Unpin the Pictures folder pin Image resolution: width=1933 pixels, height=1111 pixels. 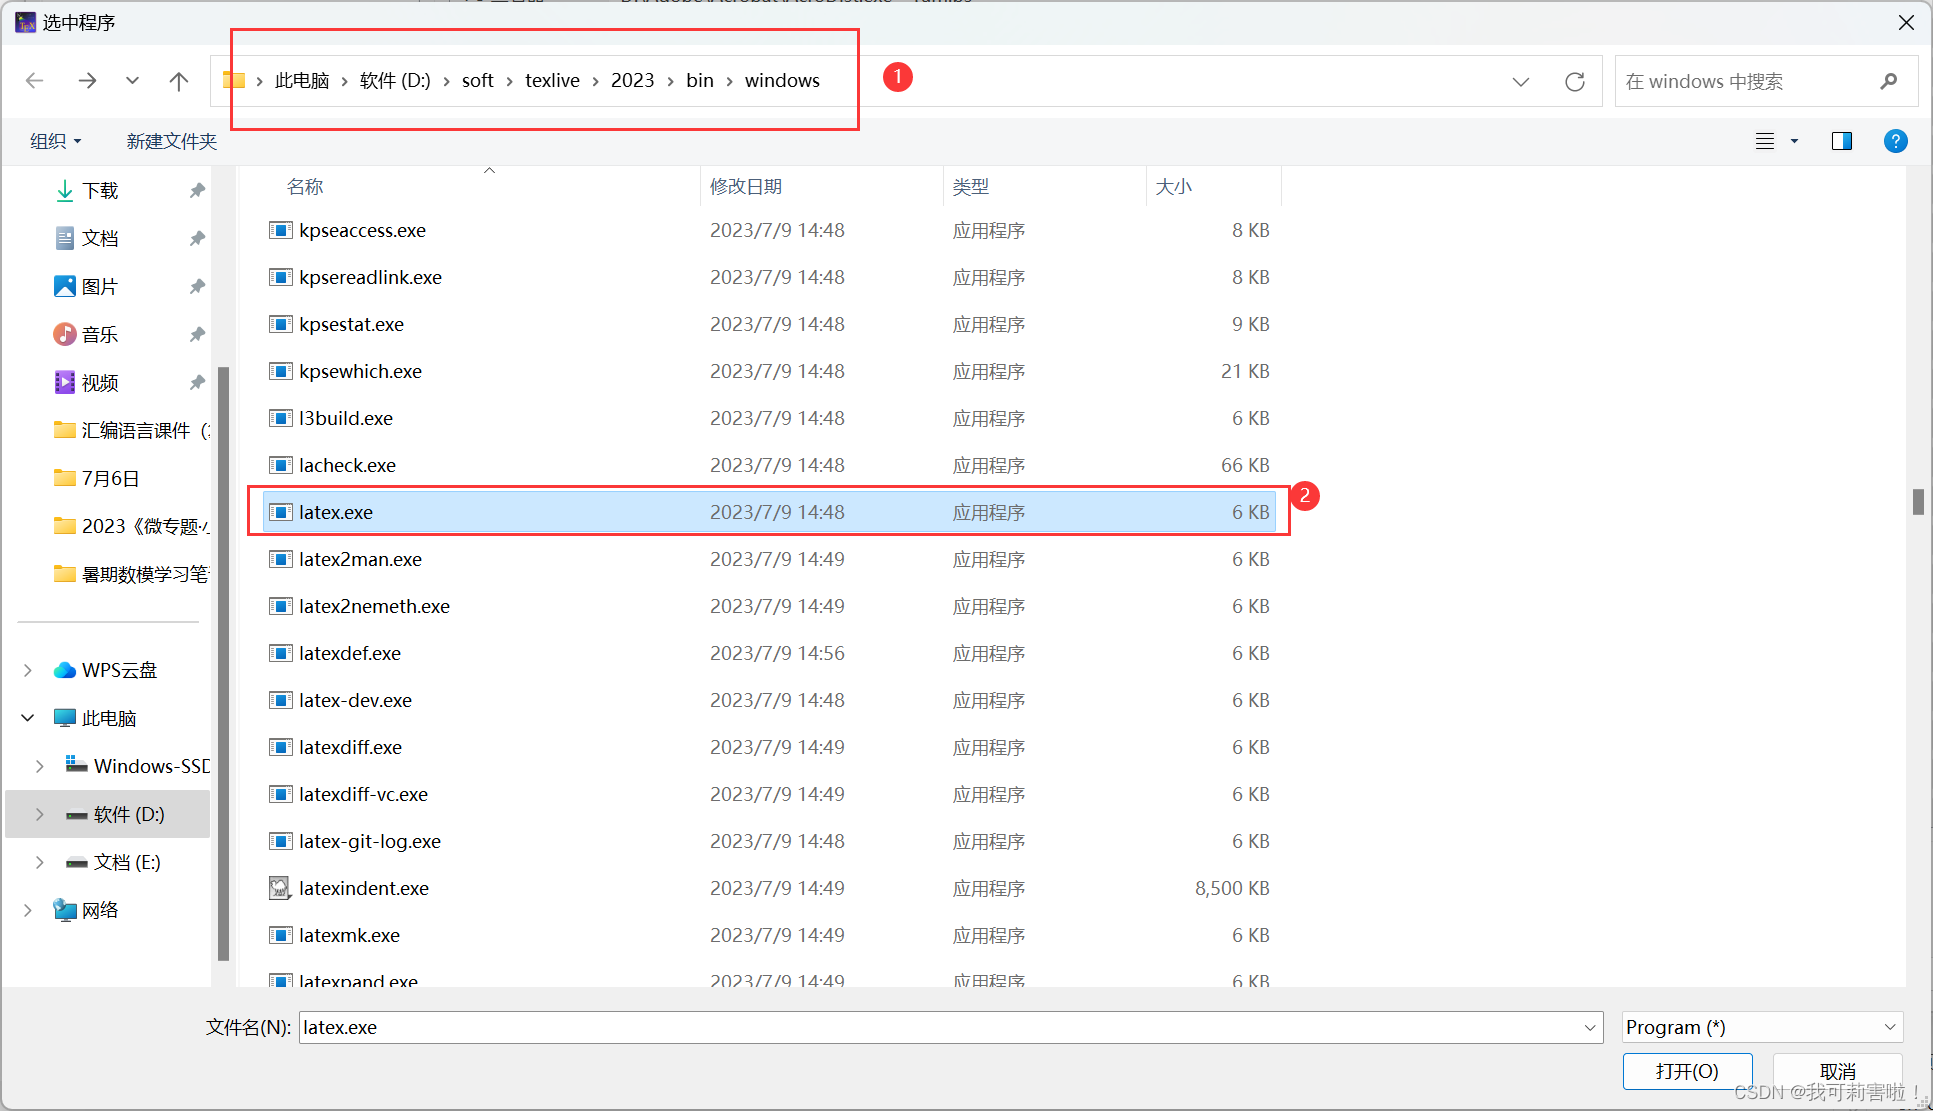(x=197, y=287)
